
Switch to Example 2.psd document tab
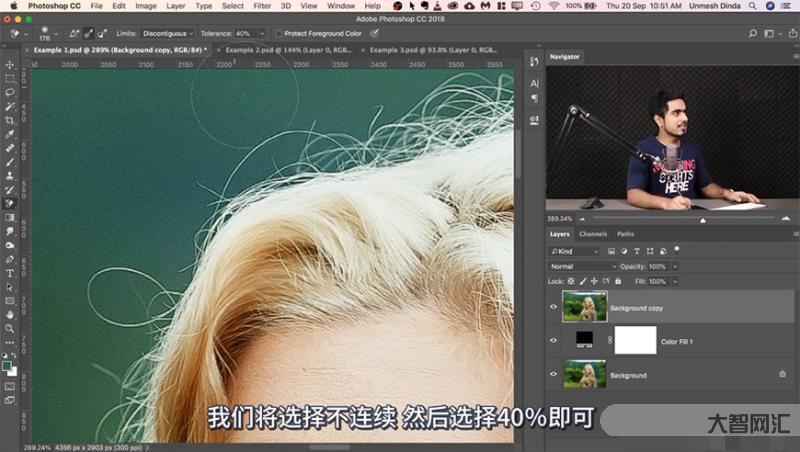click(x=288, y=48)
